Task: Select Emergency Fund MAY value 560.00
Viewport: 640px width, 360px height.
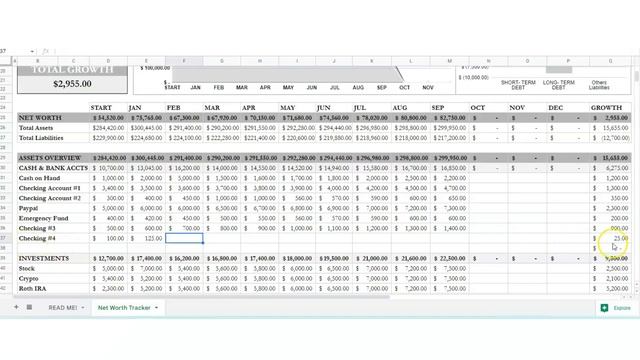Action: [x=297, y=218]
